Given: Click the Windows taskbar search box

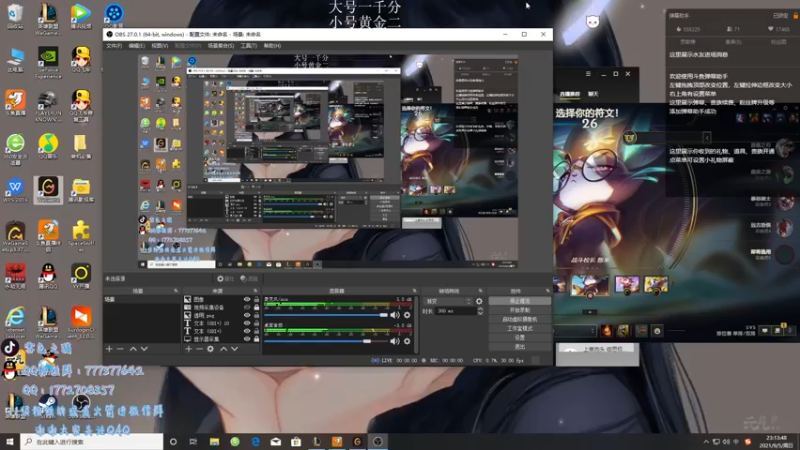Looking at the screenshot, I should [x=92, y=442].
